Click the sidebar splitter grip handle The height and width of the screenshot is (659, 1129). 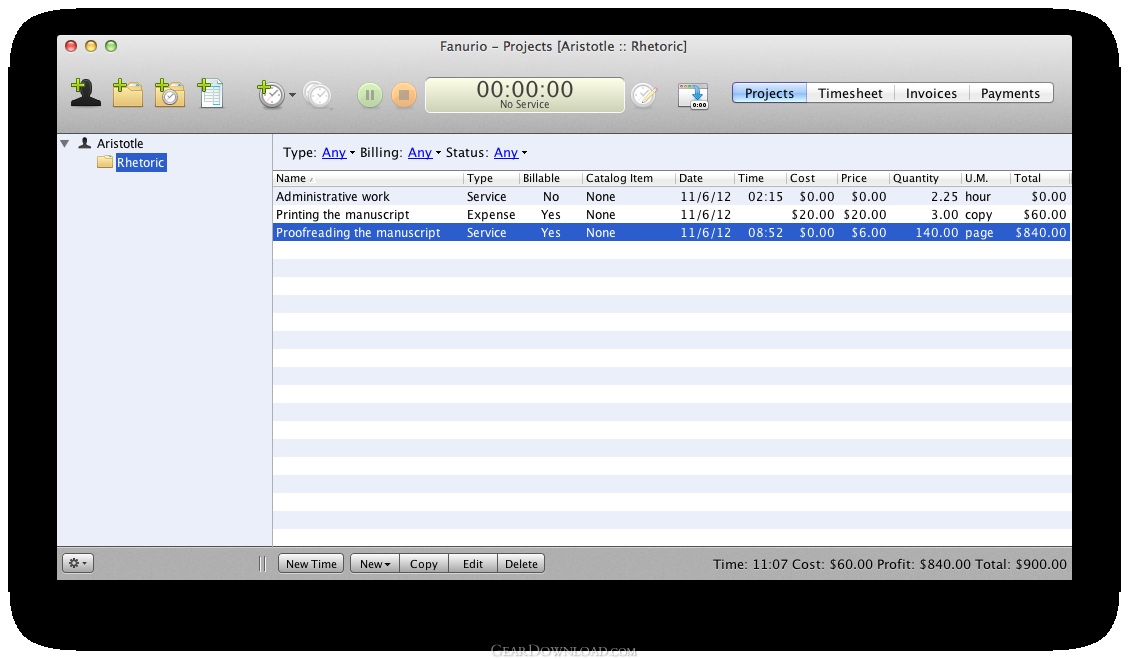[x=262, y=563]
